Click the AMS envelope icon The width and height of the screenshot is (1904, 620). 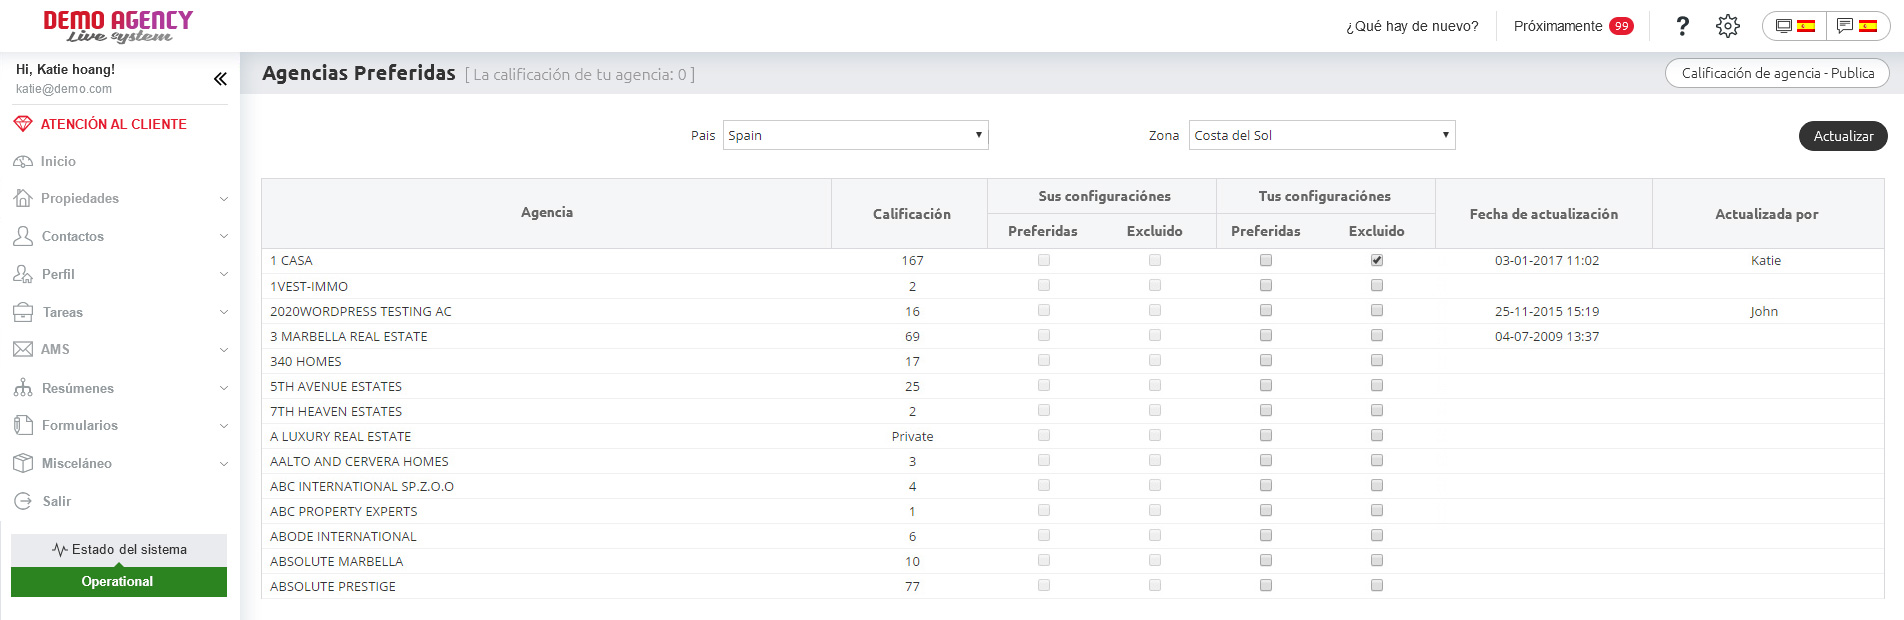pos(23,349)
